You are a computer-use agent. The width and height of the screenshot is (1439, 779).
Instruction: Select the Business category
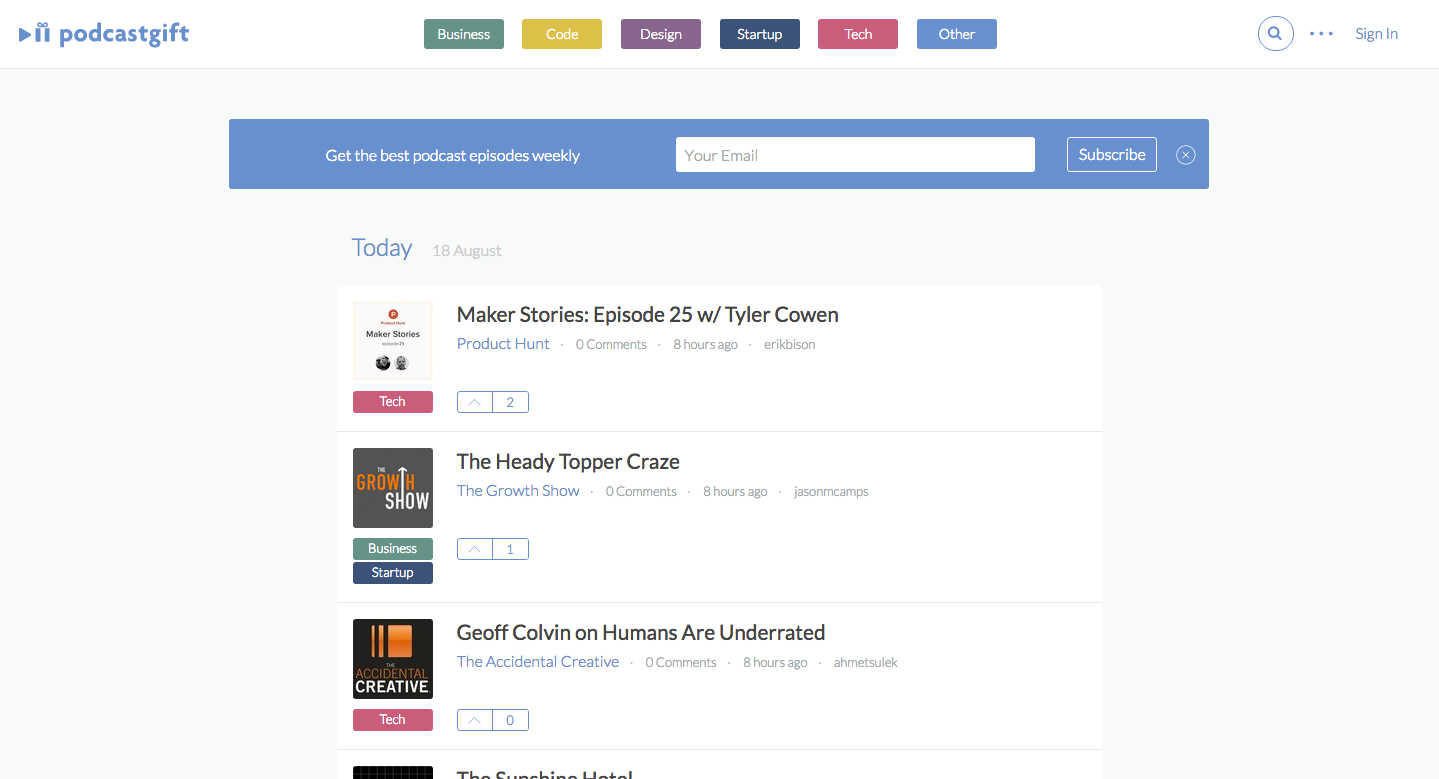tap(464, 34)
